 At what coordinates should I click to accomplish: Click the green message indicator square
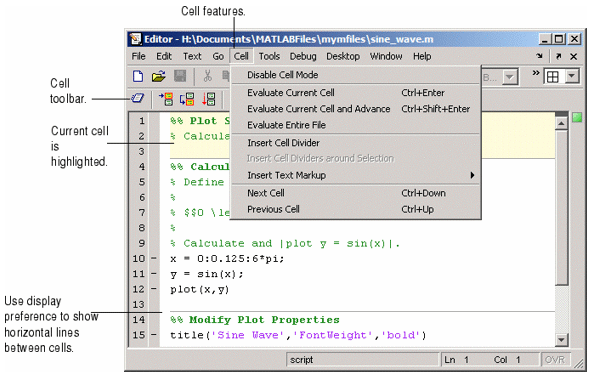[x=577, y=117]
